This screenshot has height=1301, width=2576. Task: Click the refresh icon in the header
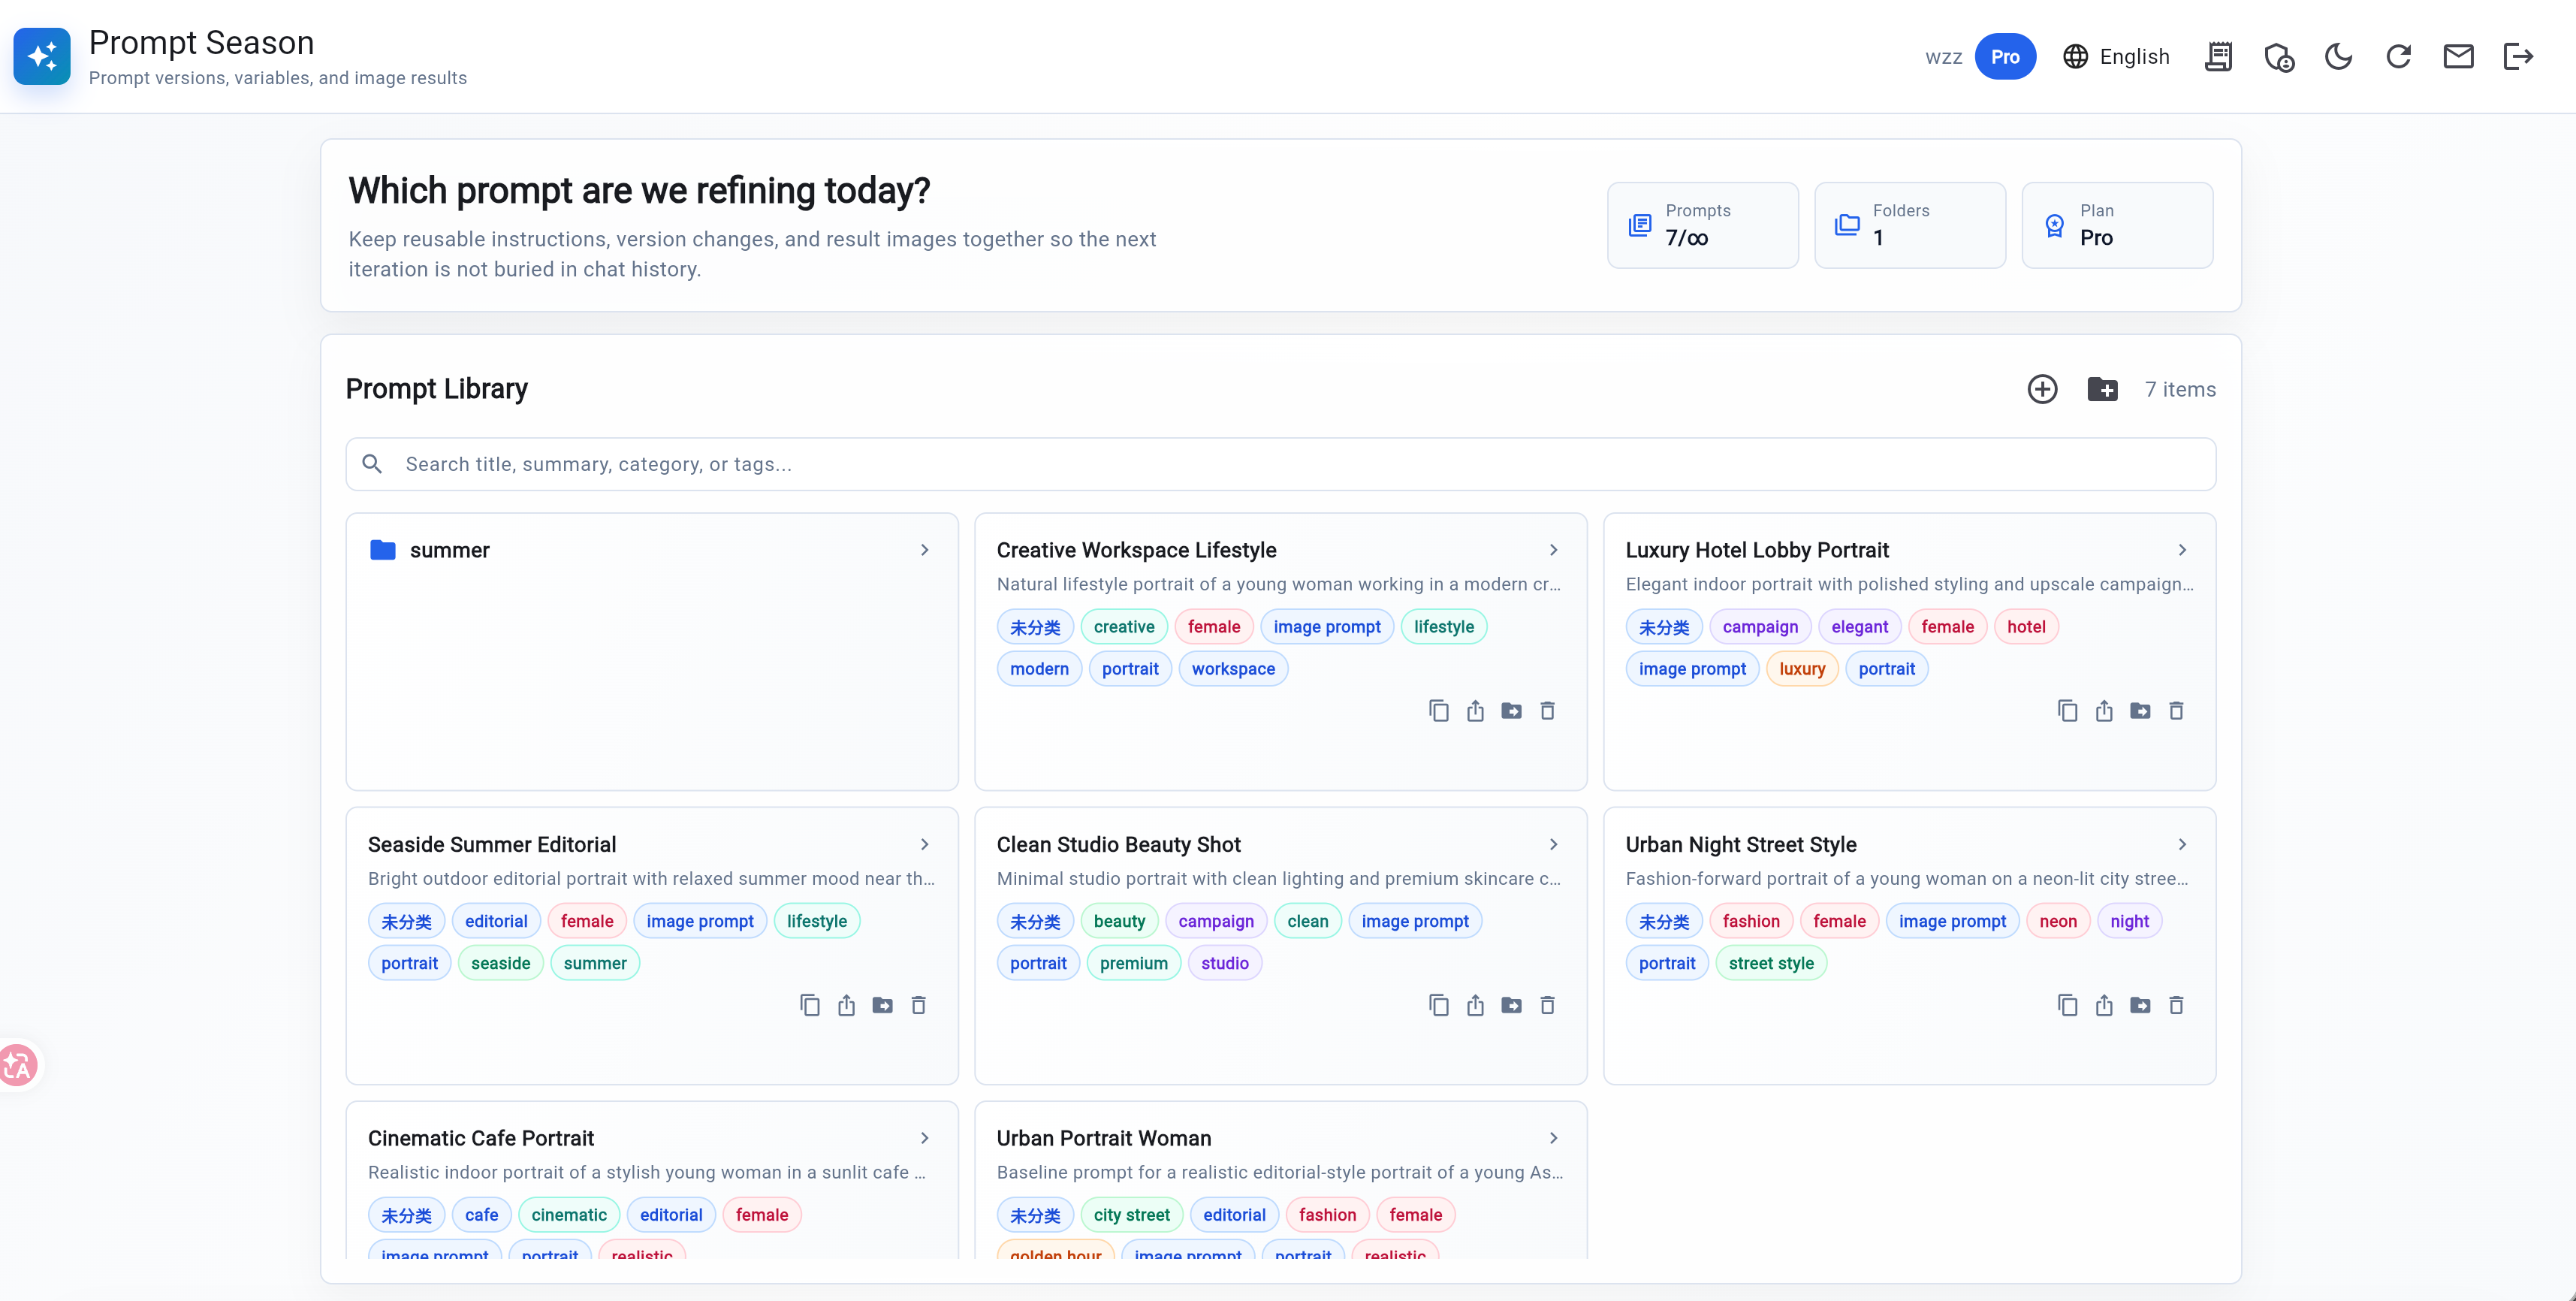coord(2398,57)
